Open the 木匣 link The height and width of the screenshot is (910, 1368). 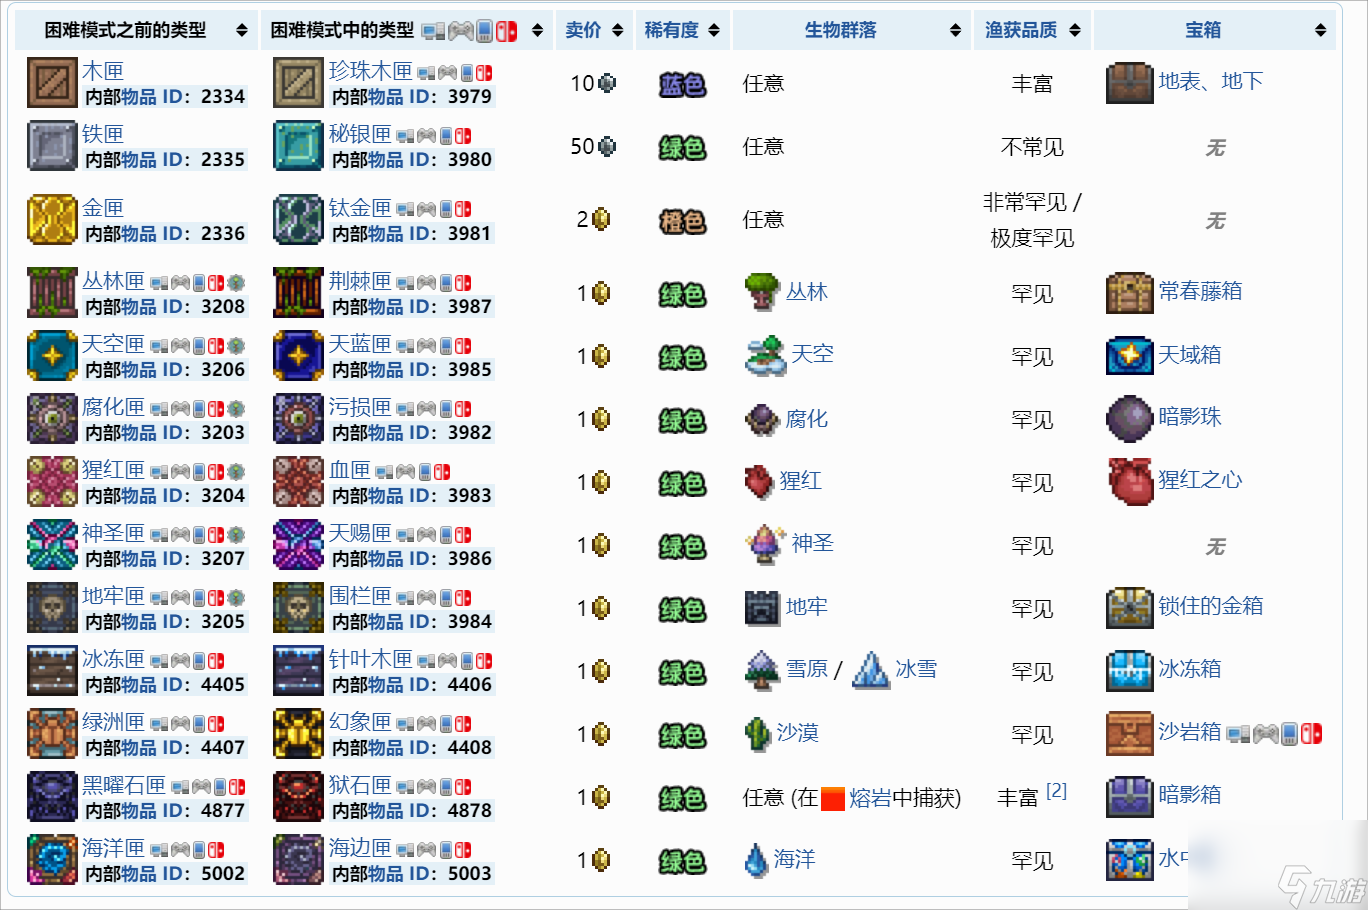coord(103,71)
